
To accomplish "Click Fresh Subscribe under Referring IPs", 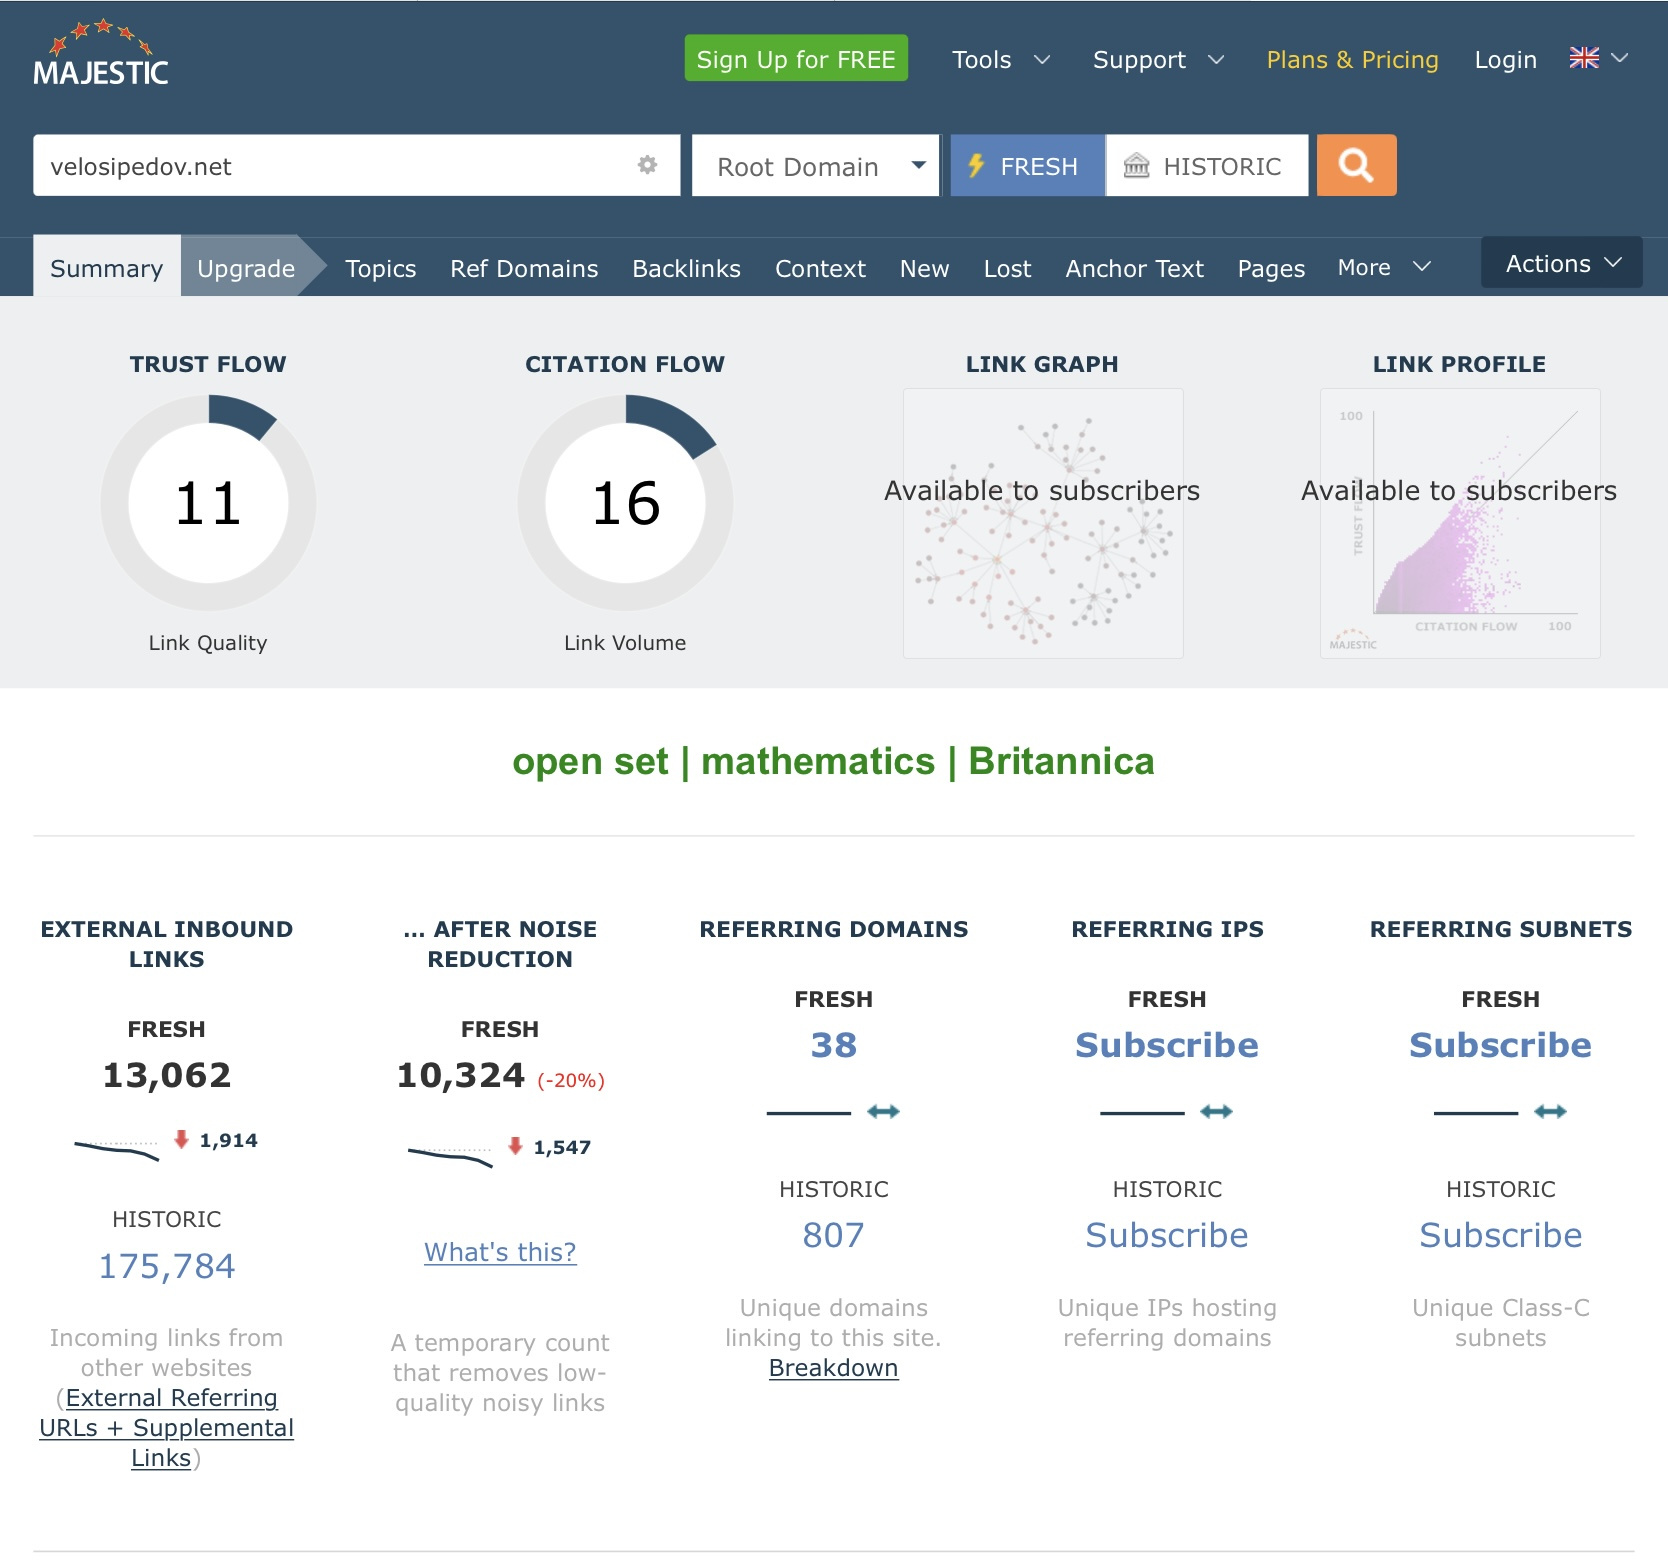I will [x=1167, y=1045].
